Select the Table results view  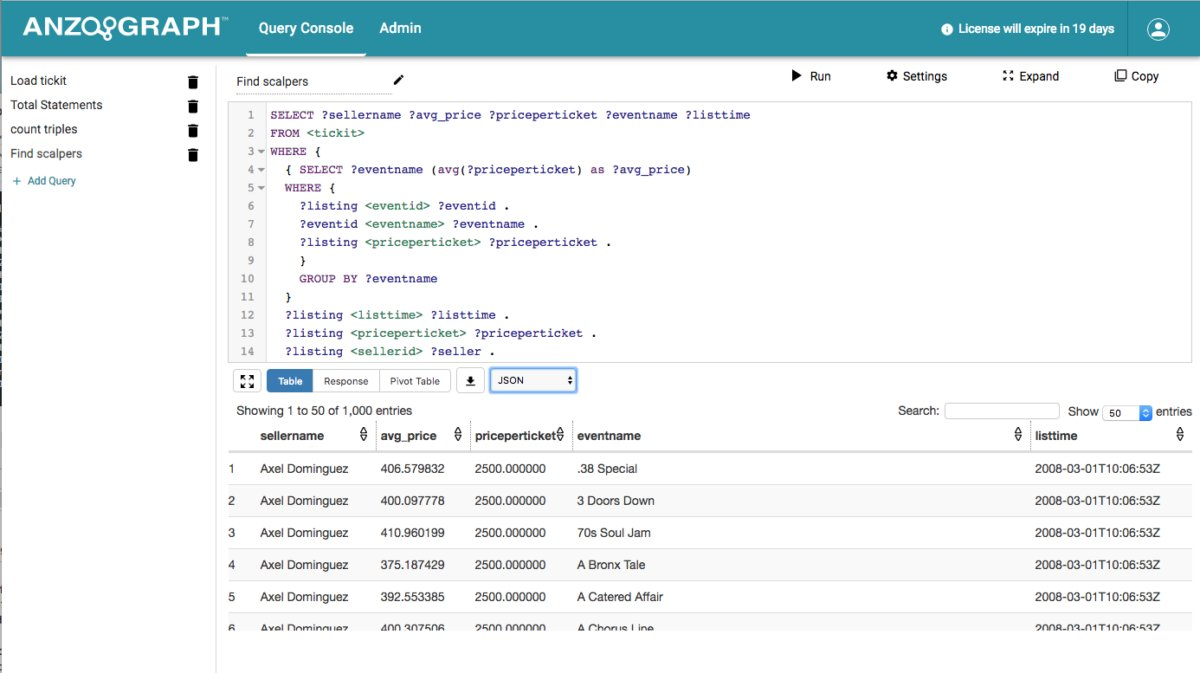290,381
